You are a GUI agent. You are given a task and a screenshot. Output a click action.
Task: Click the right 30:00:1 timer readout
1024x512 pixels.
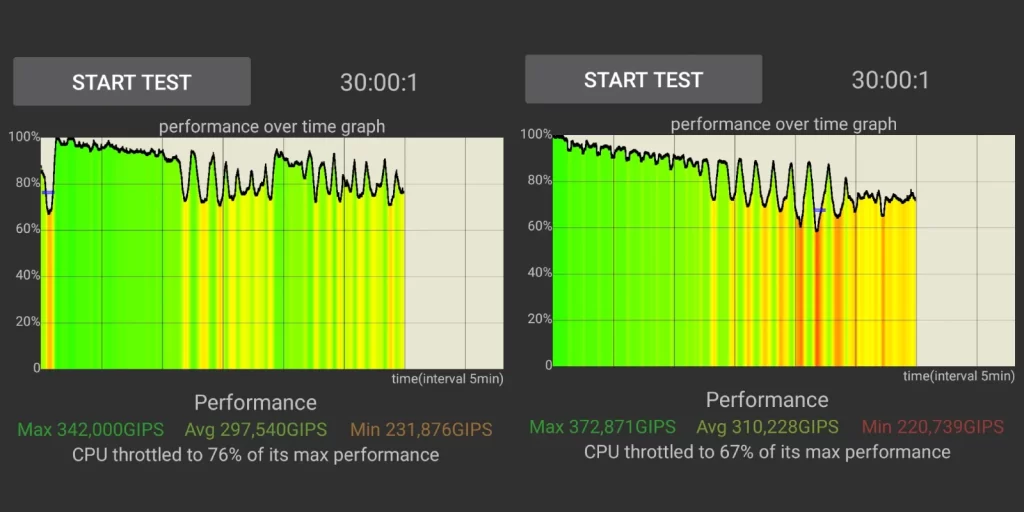[x=890, y=80]
